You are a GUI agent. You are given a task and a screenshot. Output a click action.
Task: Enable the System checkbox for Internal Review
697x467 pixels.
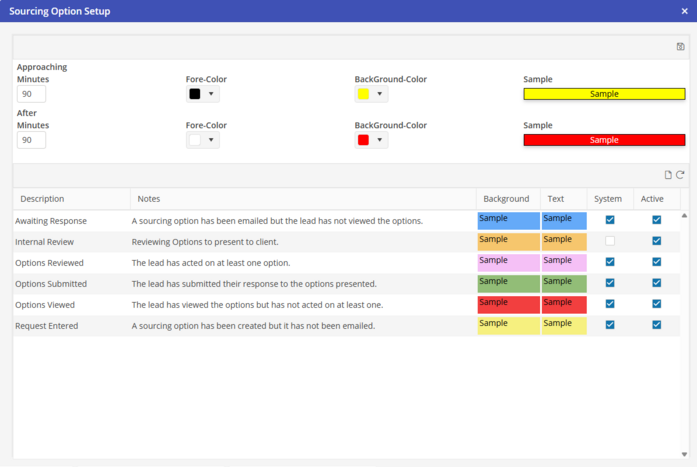point(610,241)
